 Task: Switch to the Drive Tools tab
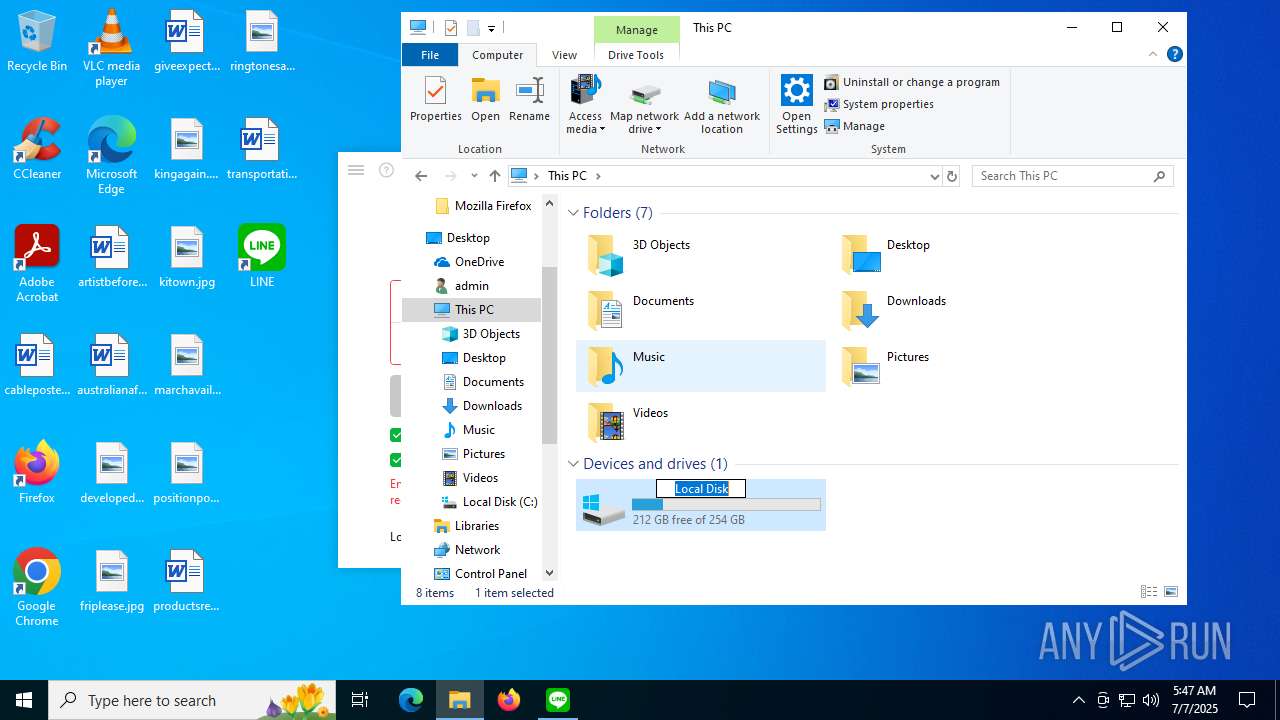(x=636, y=55)
